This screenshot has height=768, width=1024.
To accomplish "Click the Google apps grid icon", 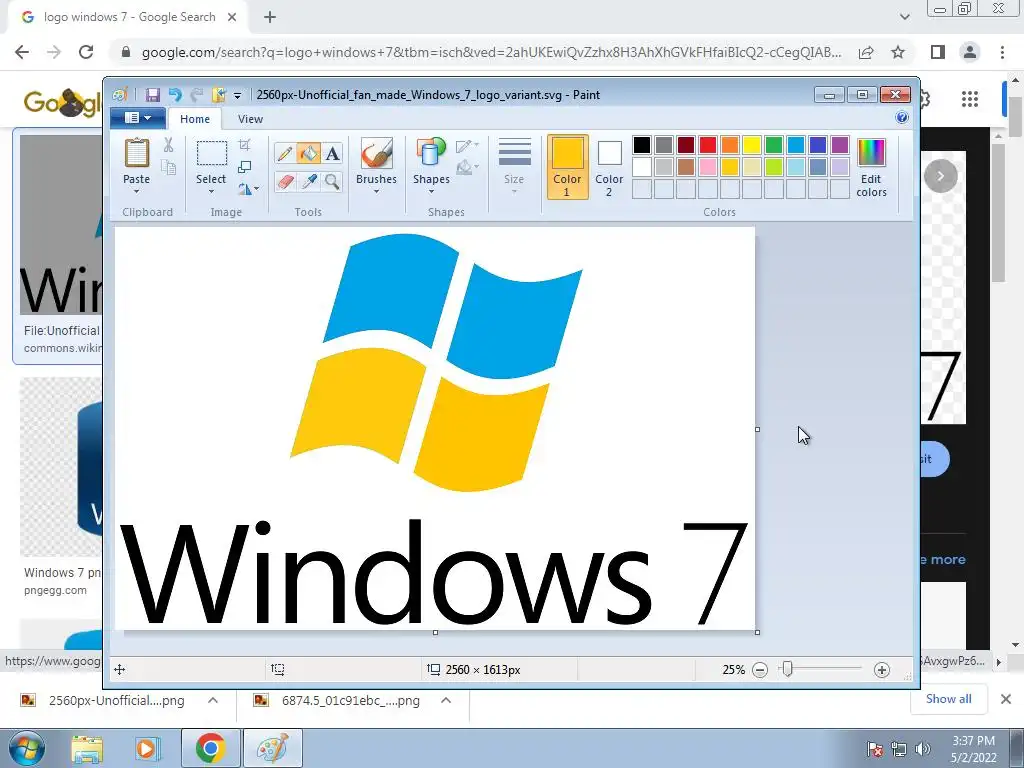I will coord(970,99).
